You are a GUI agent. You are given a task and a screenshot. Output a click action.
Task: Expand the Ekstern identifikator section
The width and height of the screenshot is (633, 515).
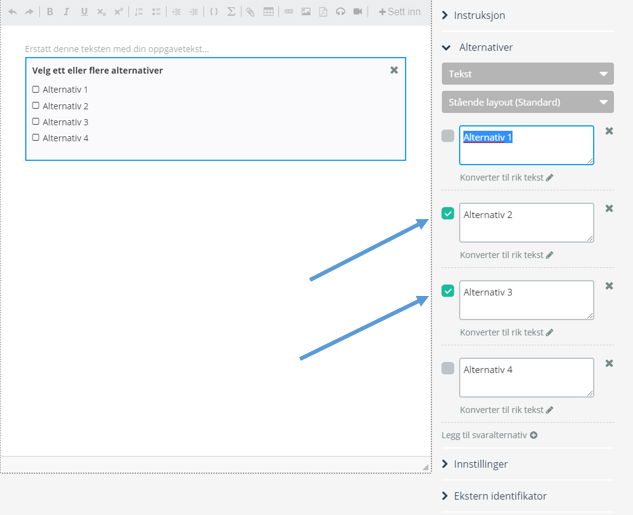(x=494, y=496)
